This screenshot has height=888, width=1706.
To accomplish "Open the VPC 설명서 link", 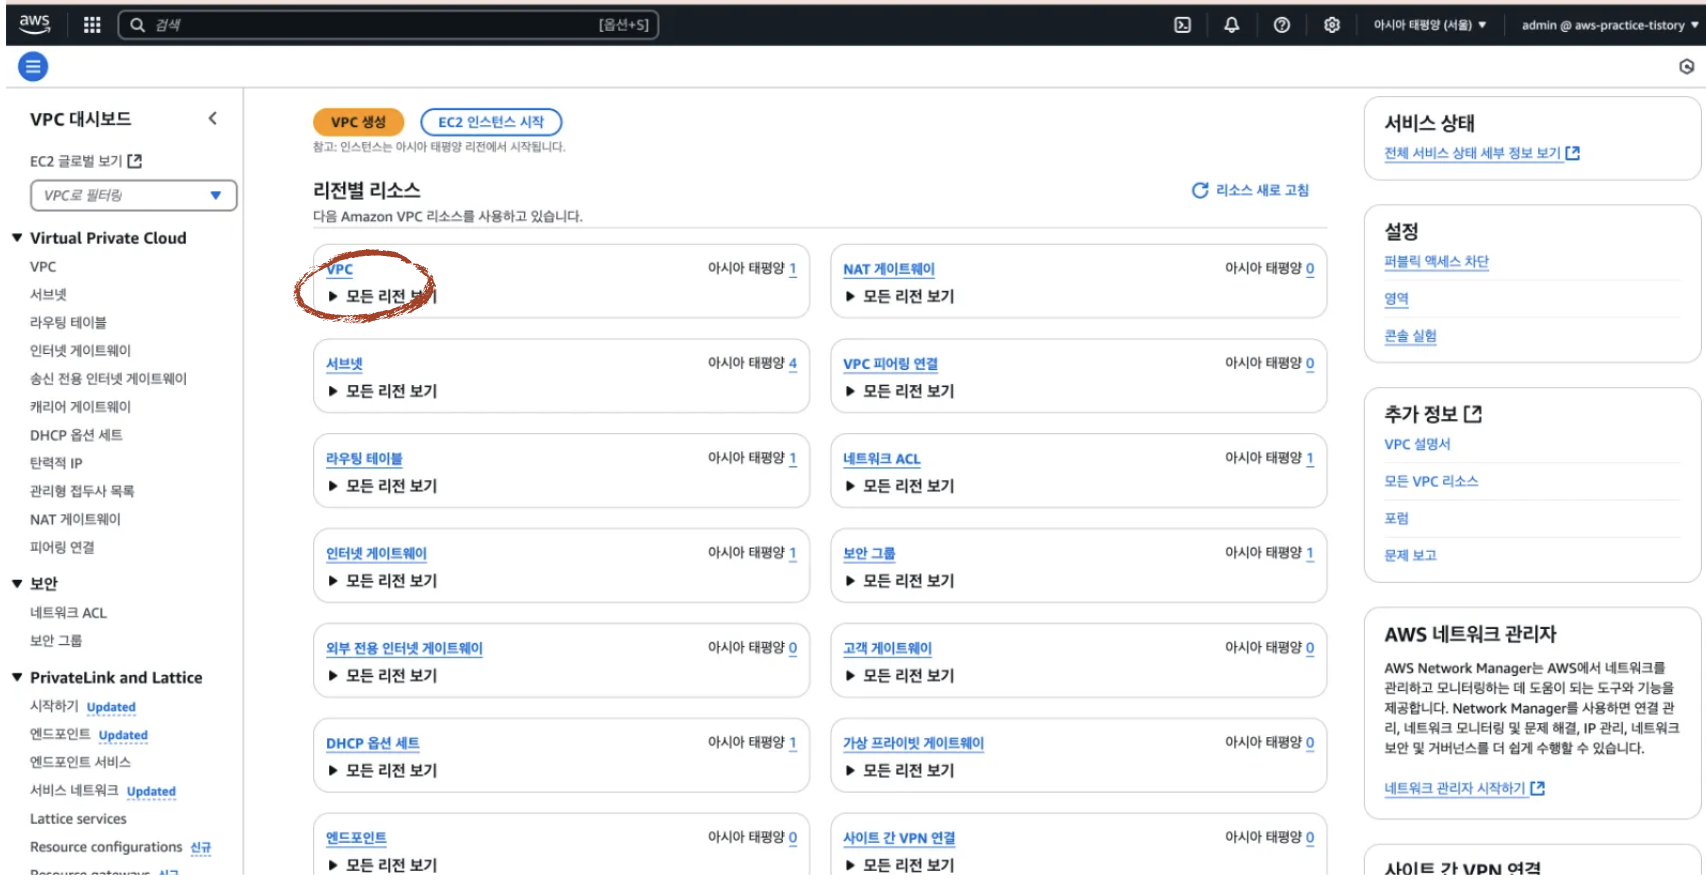I will coord(1417,444).
